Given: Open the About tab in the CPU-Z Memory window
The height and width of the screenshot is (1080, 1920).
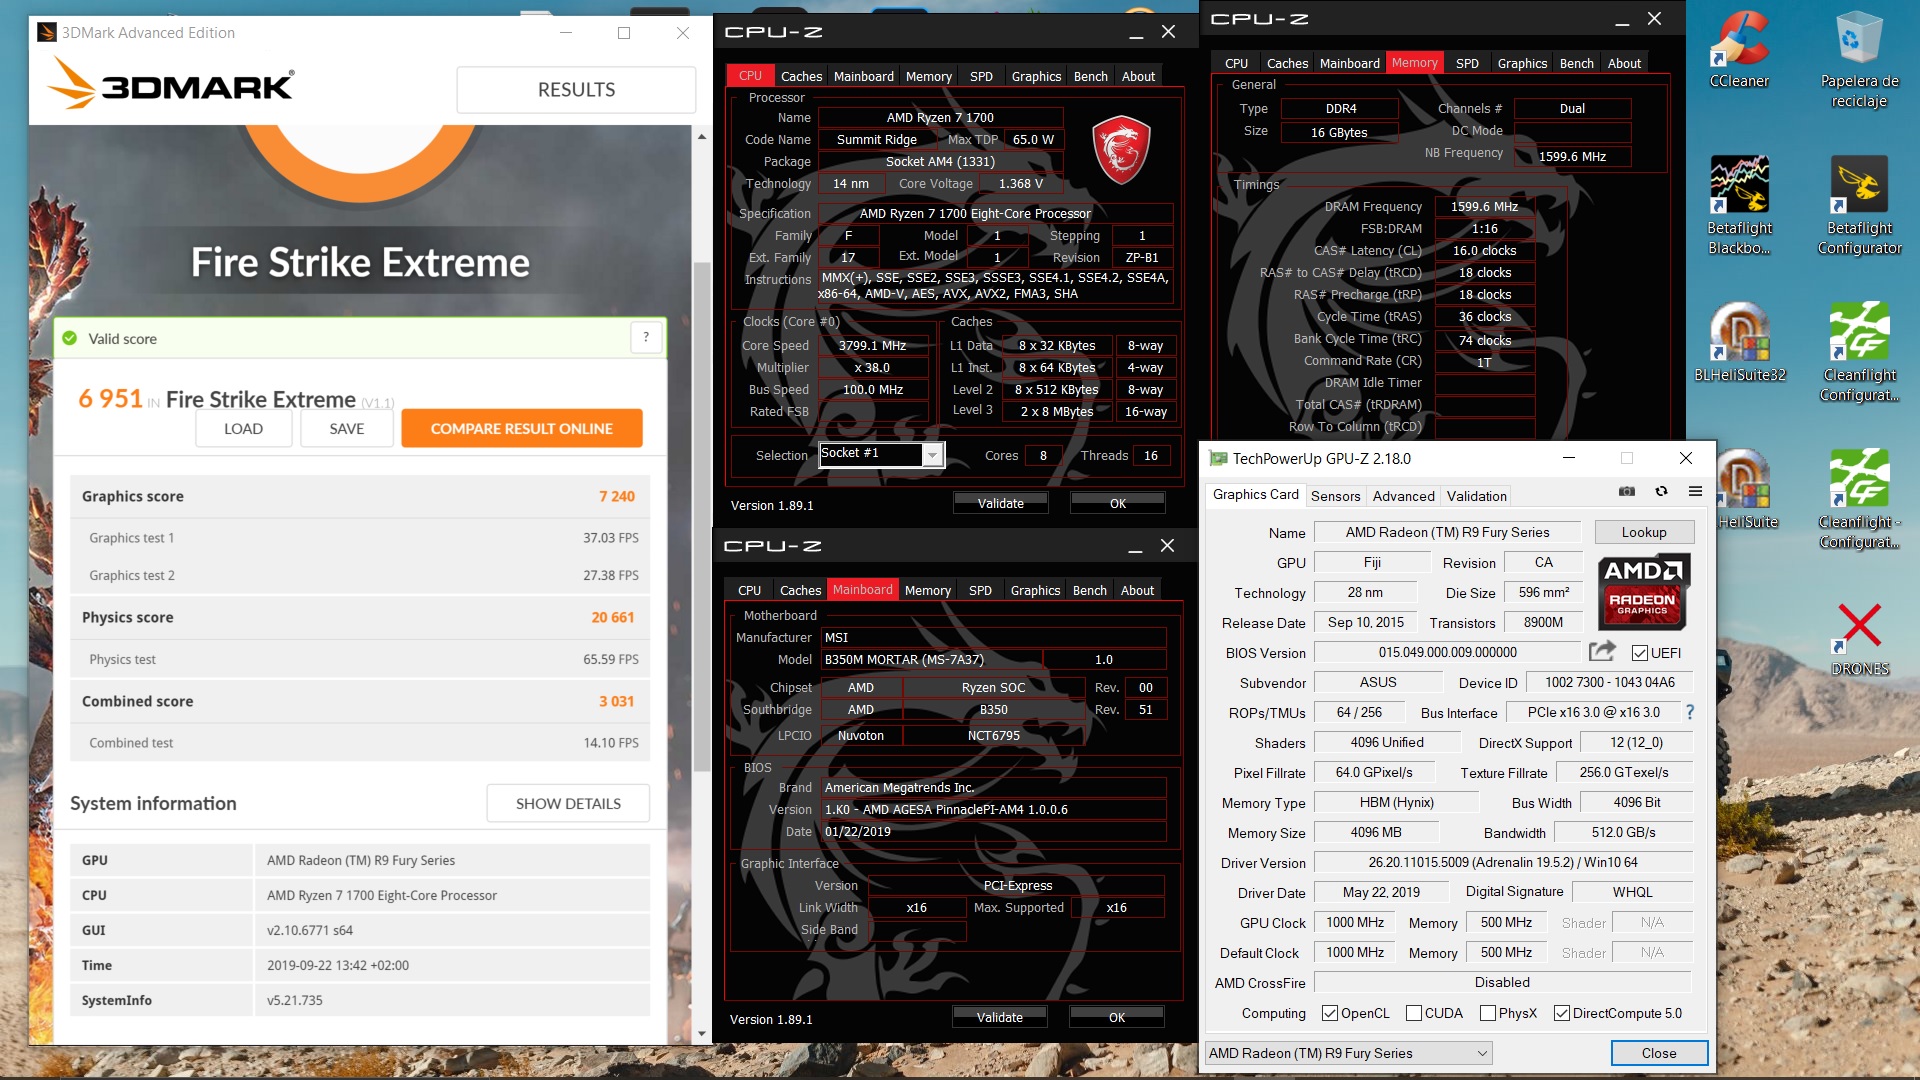Looking at the screenshot, I should 1624,63.
